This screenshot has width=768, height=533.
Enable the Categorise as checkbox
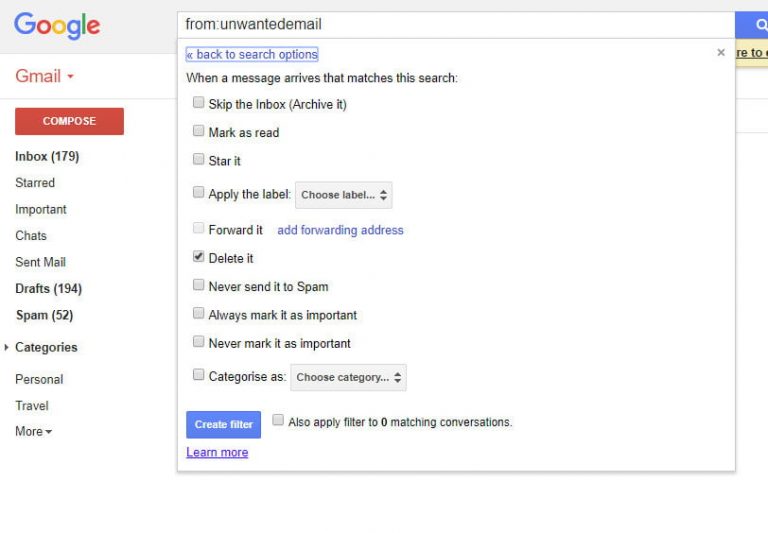pyautogui.click(x=198, y=375)
